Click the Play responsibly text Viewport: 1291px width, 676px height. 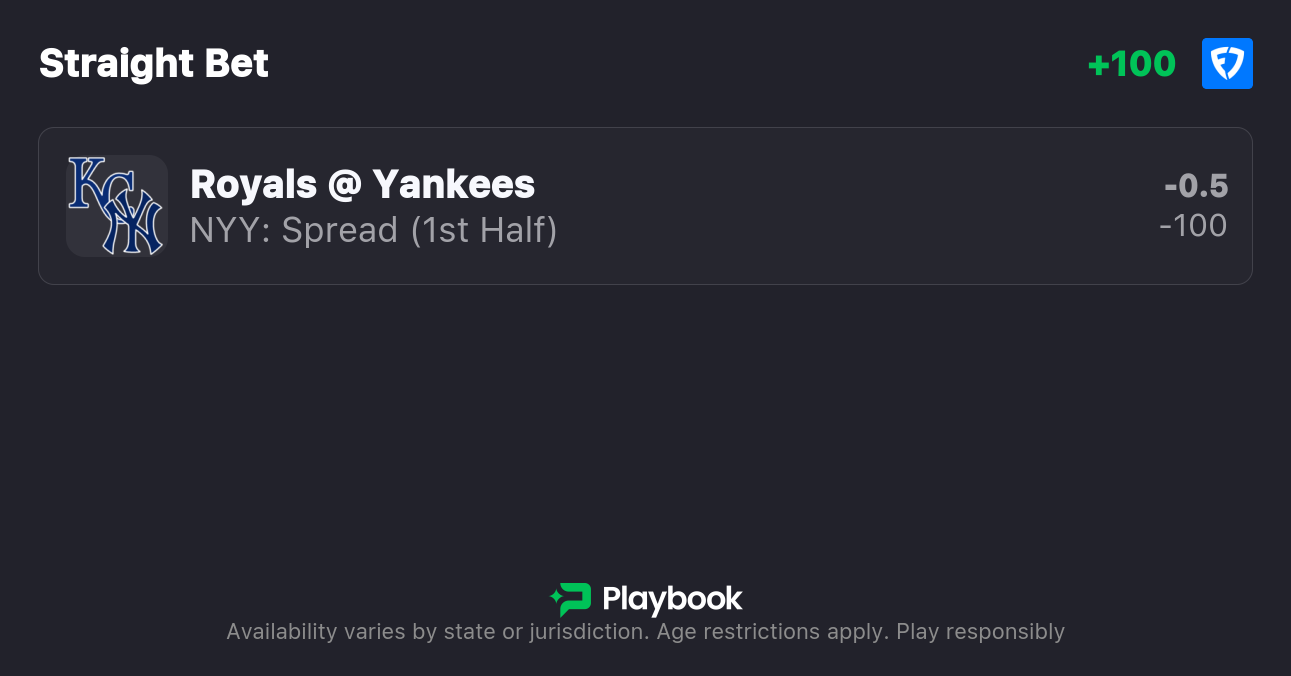pos(980,632)
